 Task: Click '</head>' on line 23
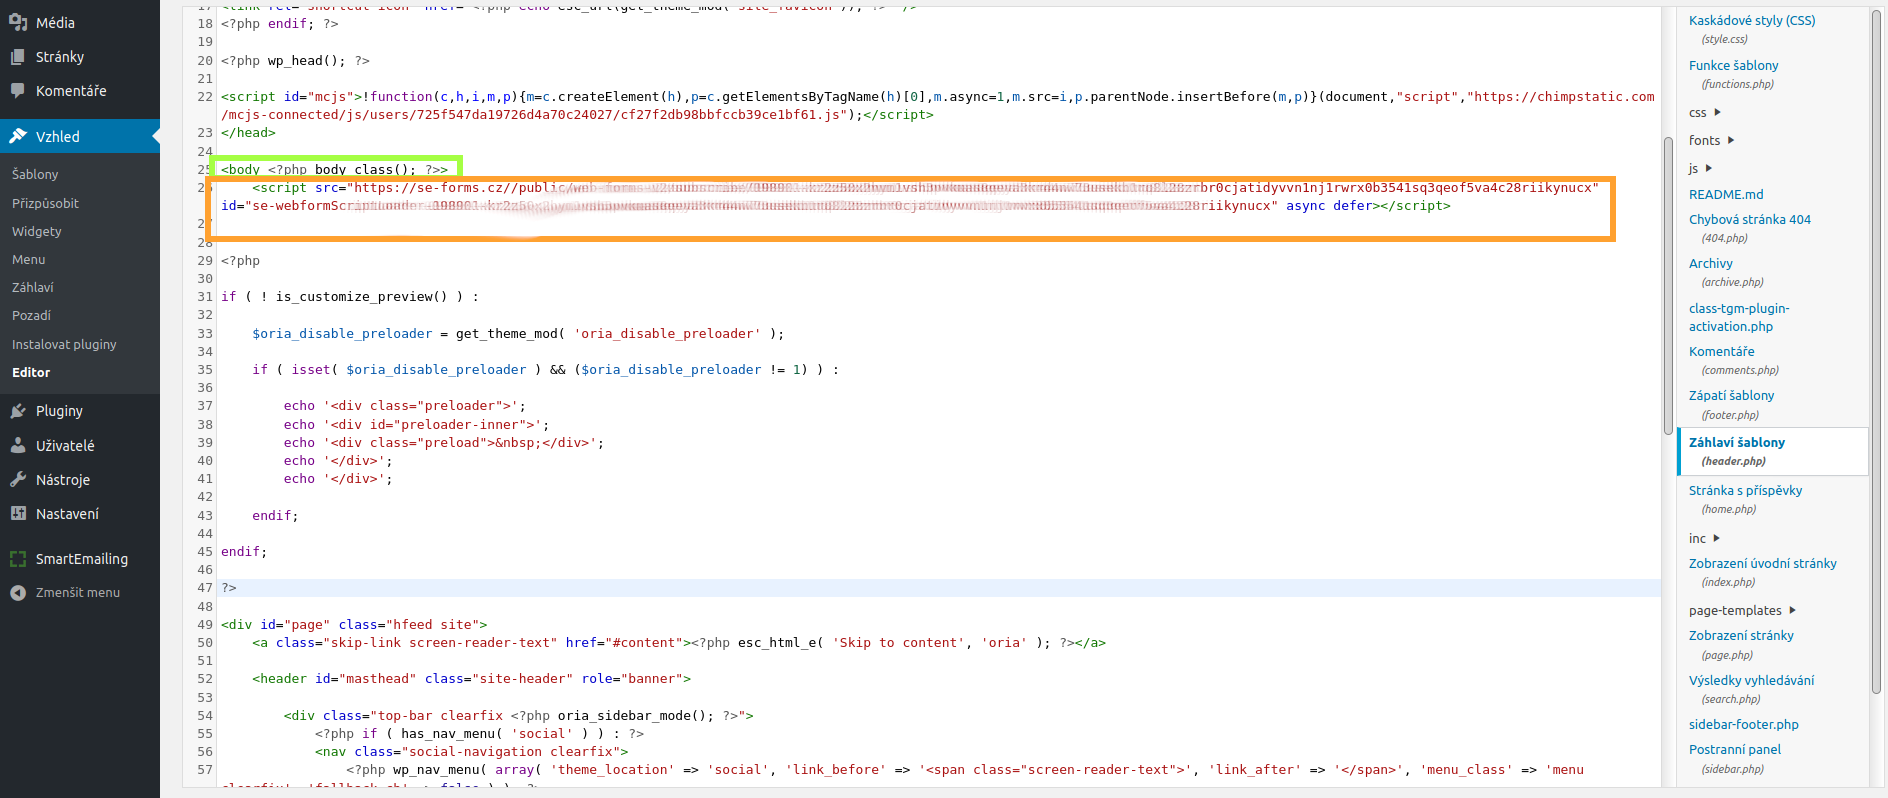point(248,133)
